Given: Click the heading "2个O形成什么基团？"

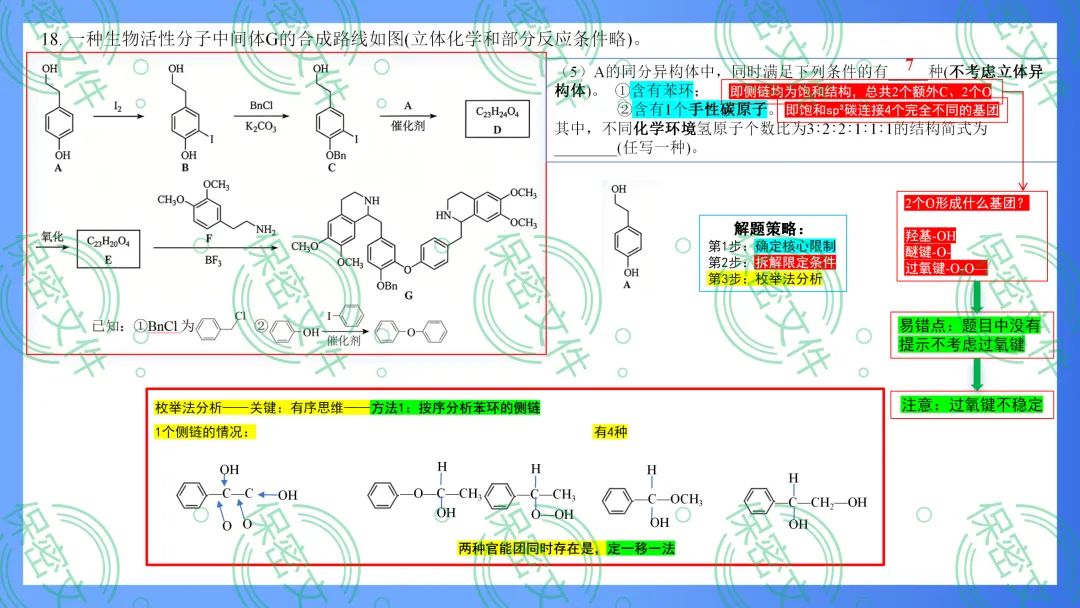Looking at the screenshot, I should click(x=966, y=203).
